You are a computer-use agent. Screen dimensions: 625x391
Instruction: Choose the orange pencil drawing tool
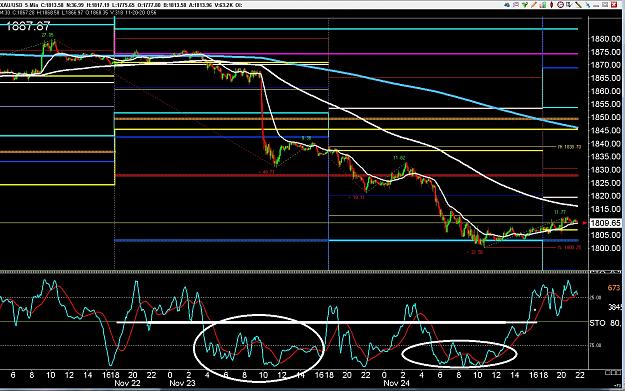point(534,5)
